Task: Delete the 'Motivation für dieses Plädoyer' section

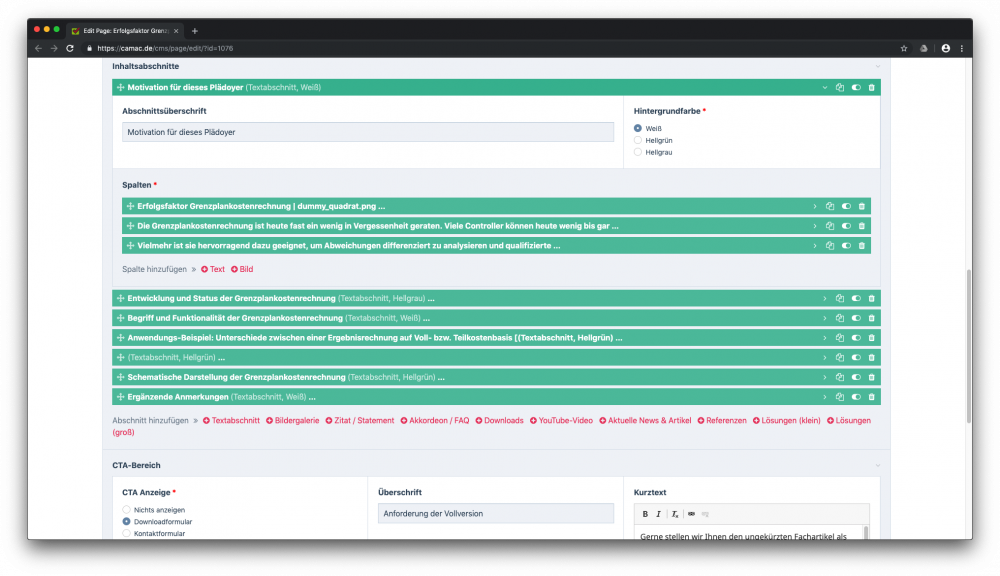Action: pos(871,88)
